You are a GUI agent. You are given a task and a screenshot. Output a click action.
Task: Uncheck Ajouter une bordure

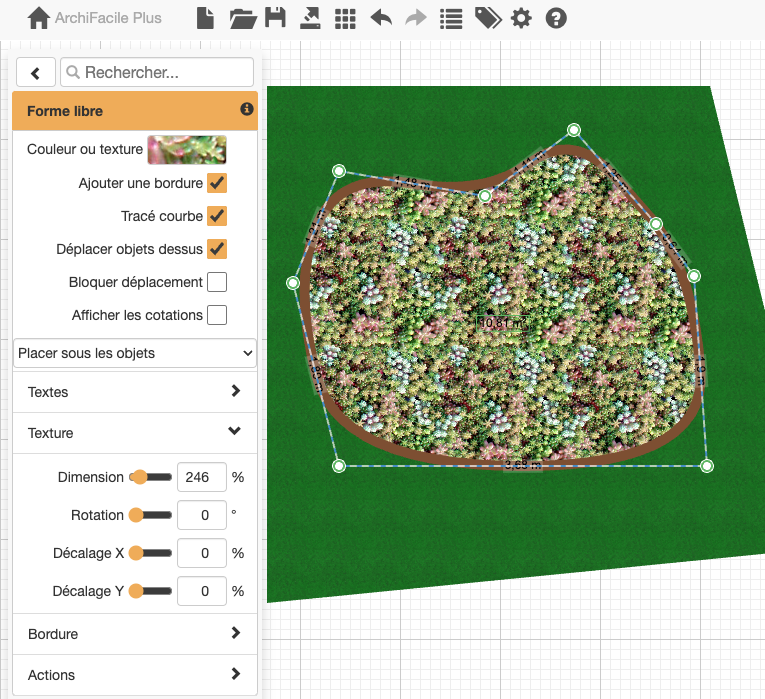pyautogui.click(x=216, y=183)
